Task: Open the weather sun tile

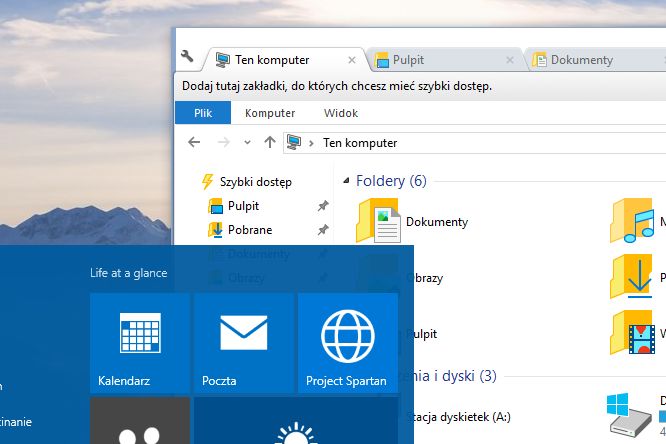Action: click(x=296, y=421)
